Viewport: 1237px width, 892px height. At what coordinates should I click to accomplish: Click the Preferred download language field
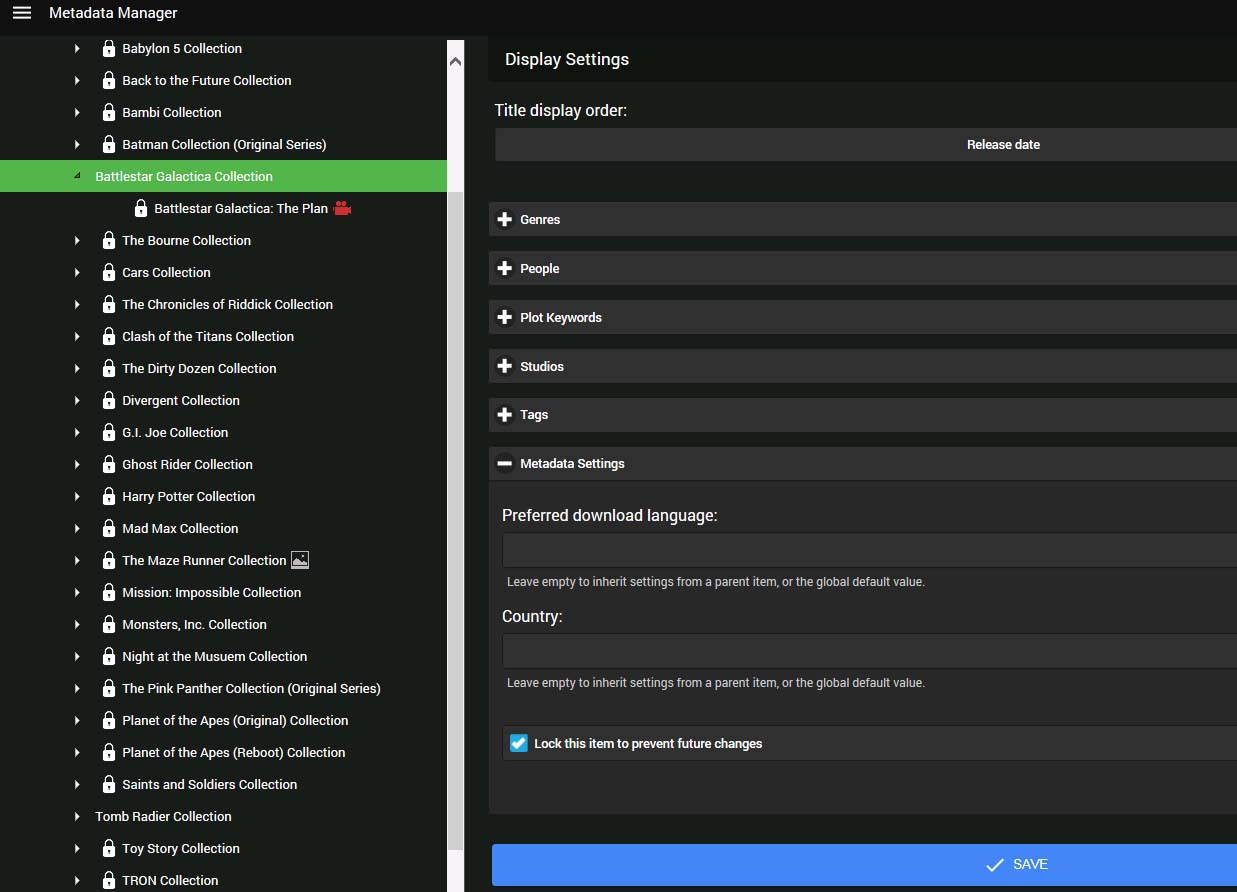(x=868, y=550)
